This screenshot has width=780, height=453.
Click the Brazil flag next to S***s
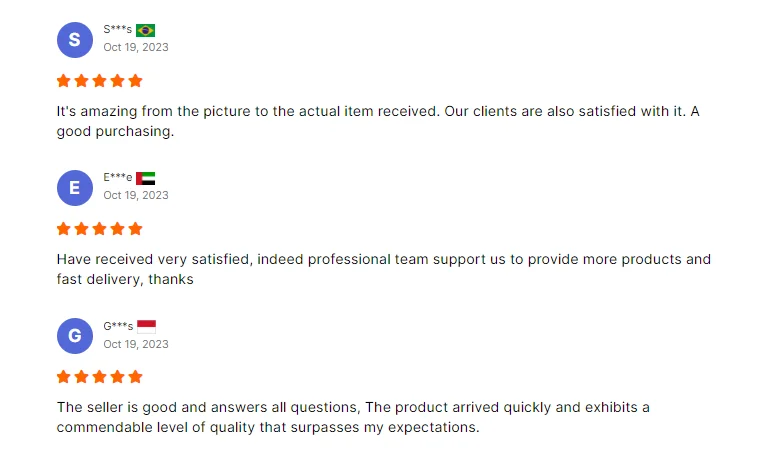pos(145,30)
